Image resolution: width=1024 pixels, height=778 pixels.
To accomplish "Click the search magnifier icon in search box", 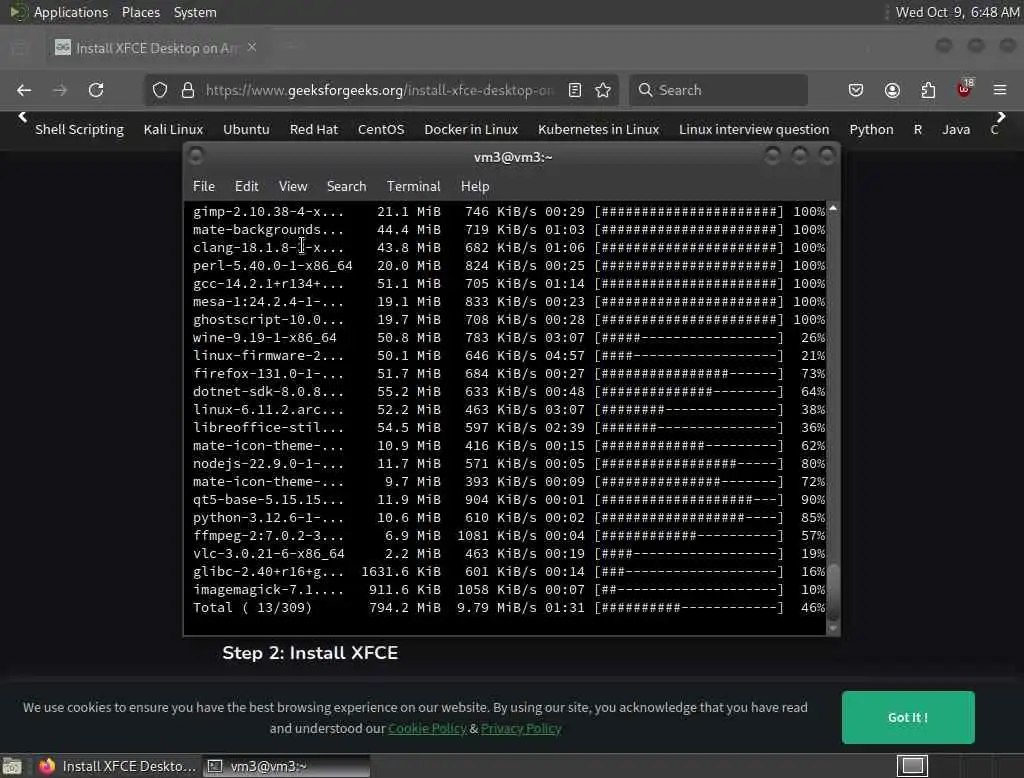I will point(645,90).
